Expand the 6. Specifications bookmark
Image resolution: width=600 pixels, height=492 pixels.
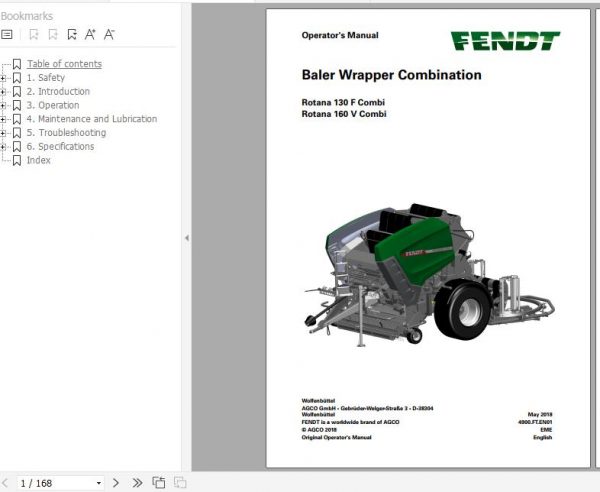[x=3, y=147]
